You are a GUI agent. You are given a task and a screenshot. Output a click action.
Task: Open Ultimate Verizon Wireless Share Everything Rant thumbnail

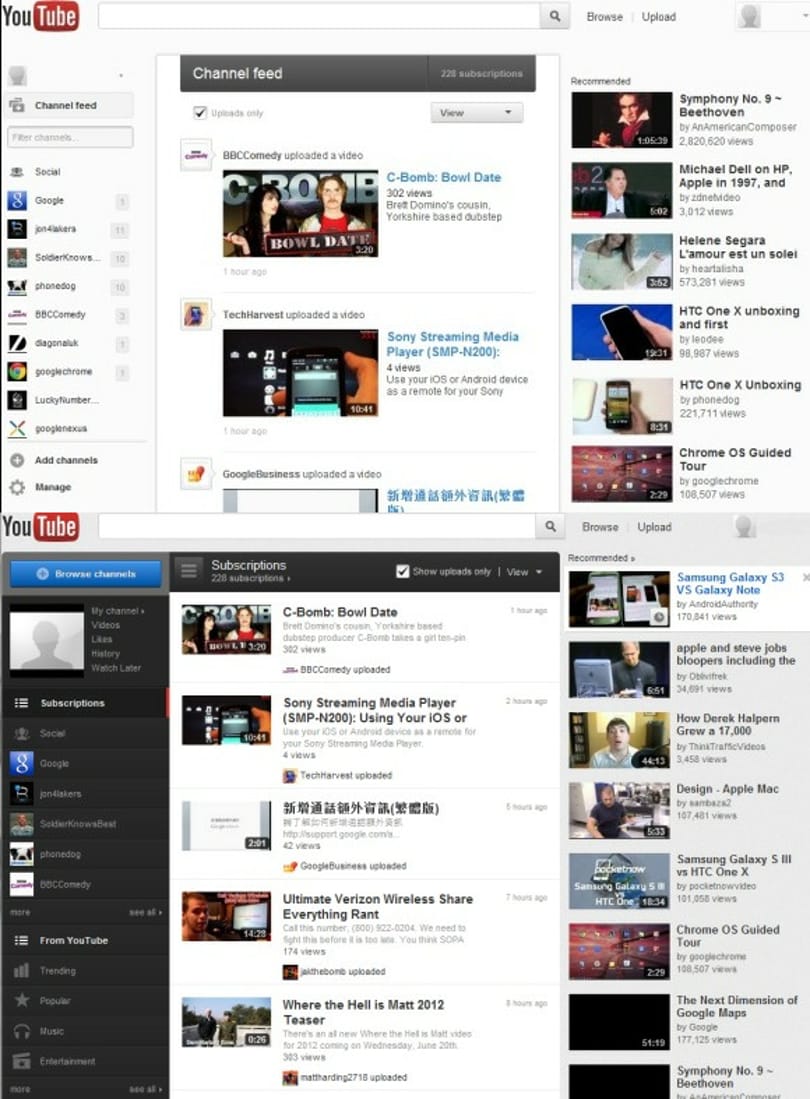click(226, 917)
